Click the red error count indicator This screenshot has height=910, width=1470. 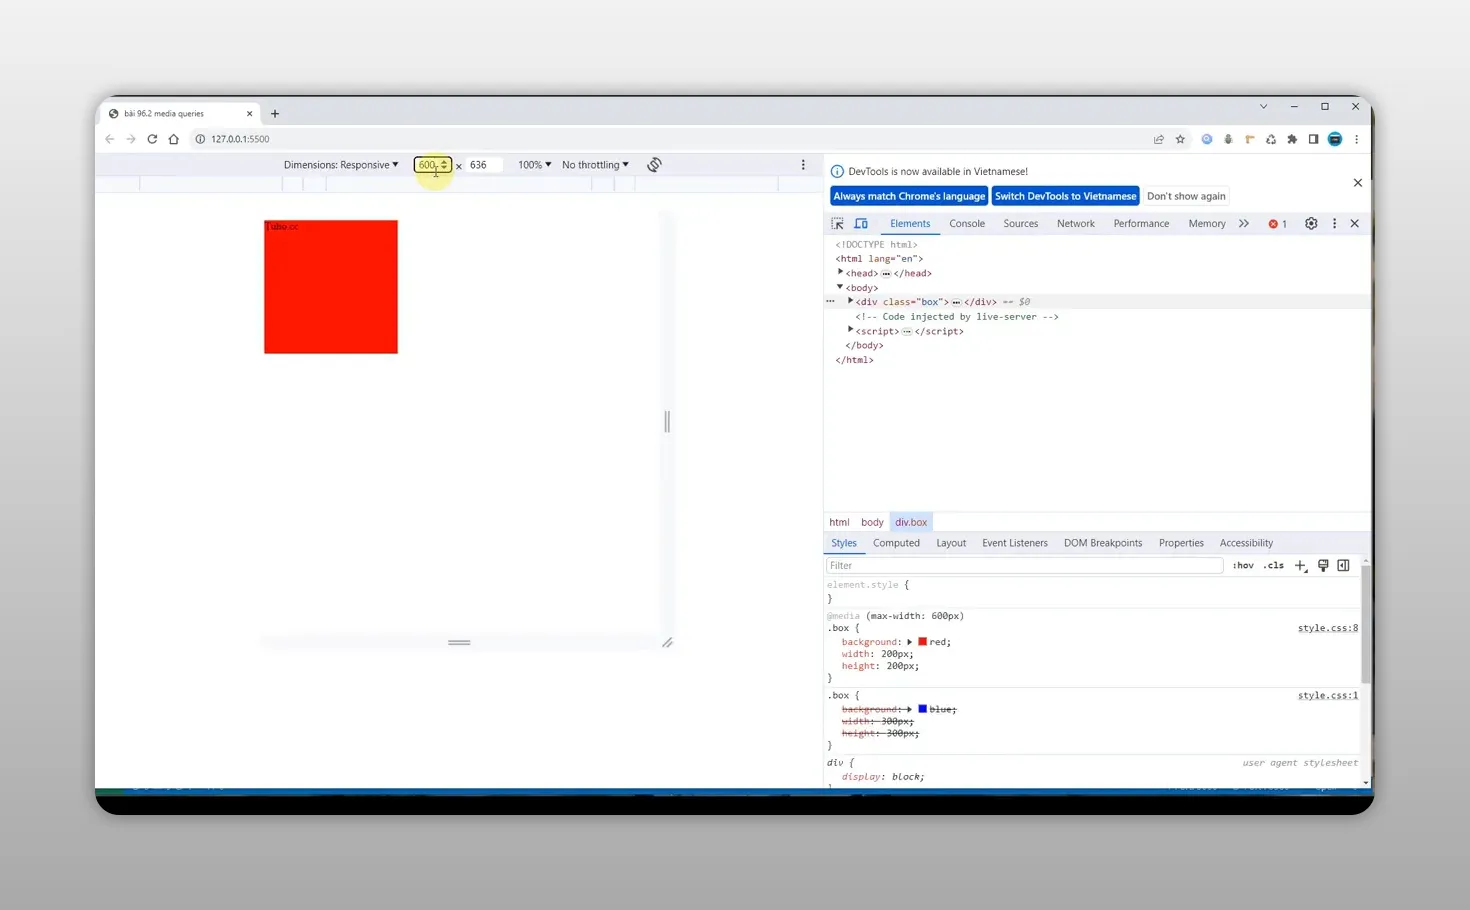coord(1277,224)
